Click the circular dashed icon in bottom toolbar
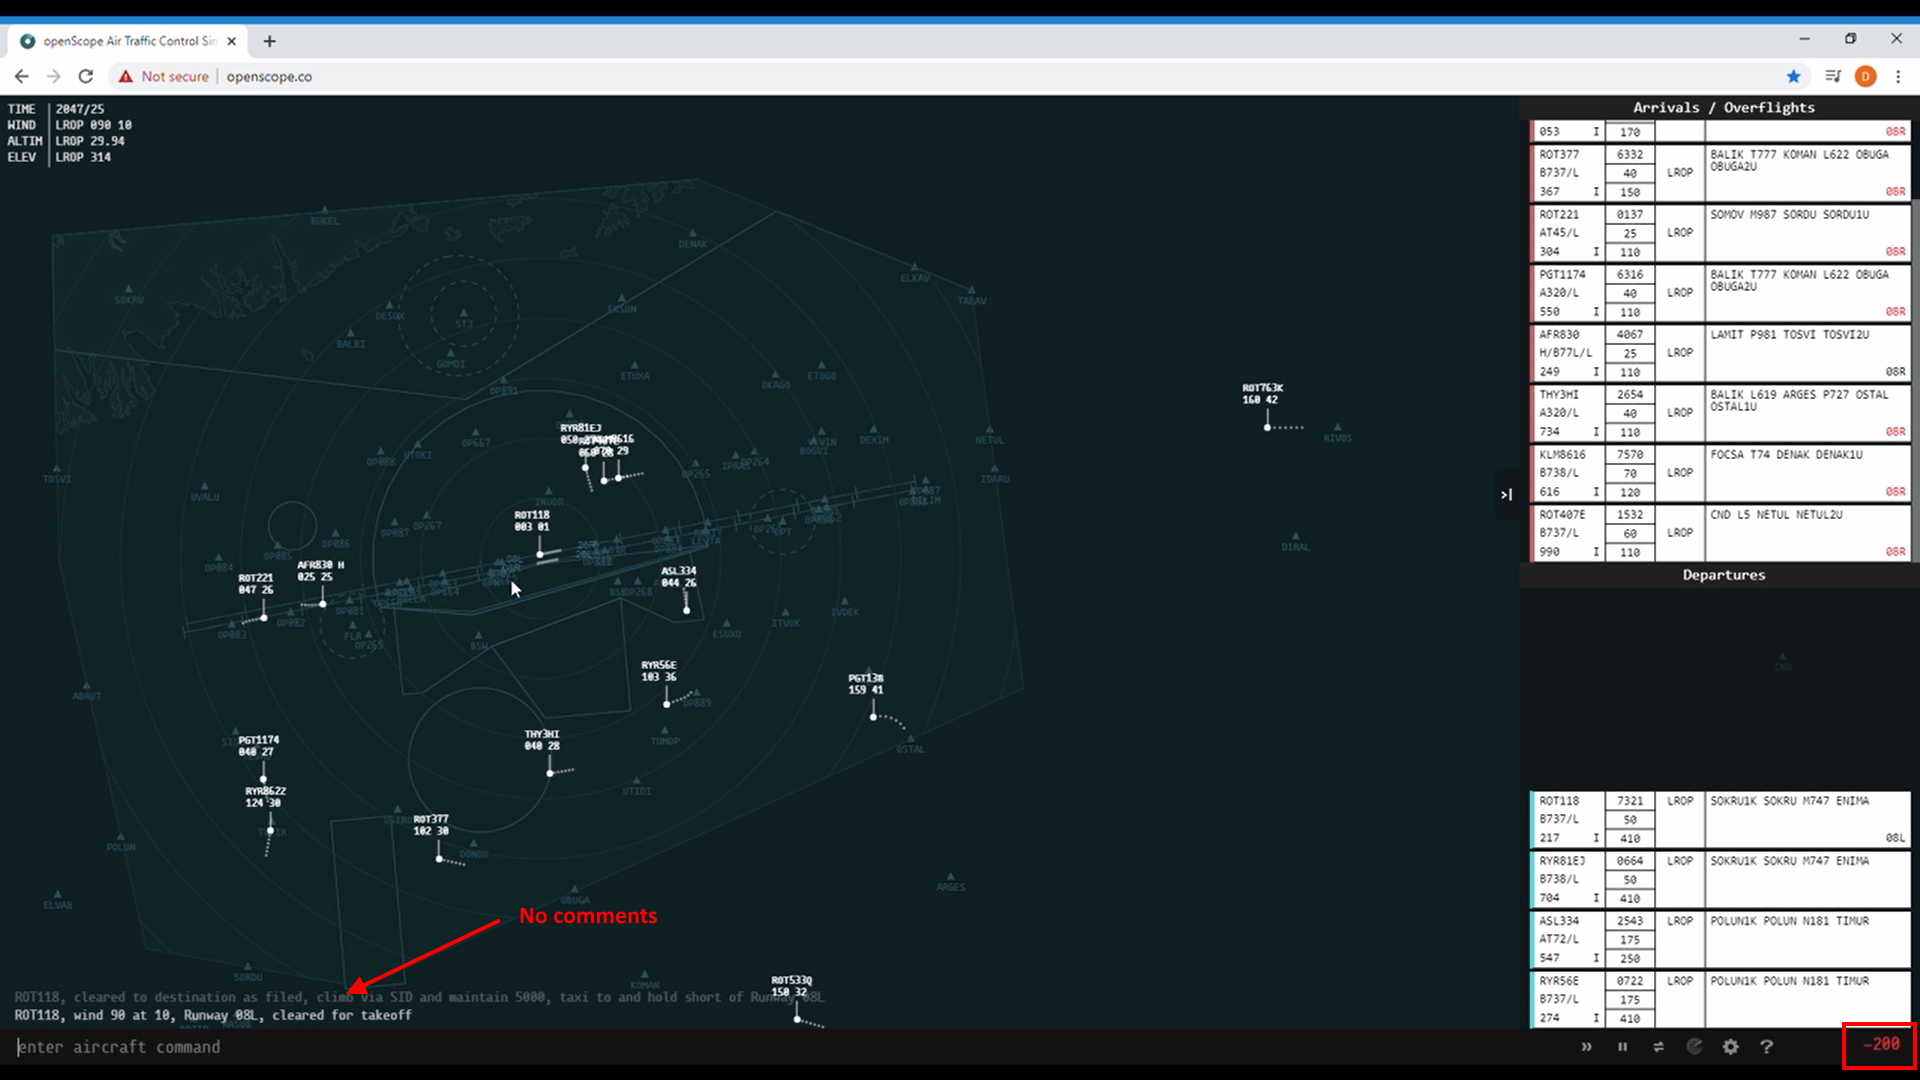Screen dimensions: 1920x1080 tap(1695, 1047)
